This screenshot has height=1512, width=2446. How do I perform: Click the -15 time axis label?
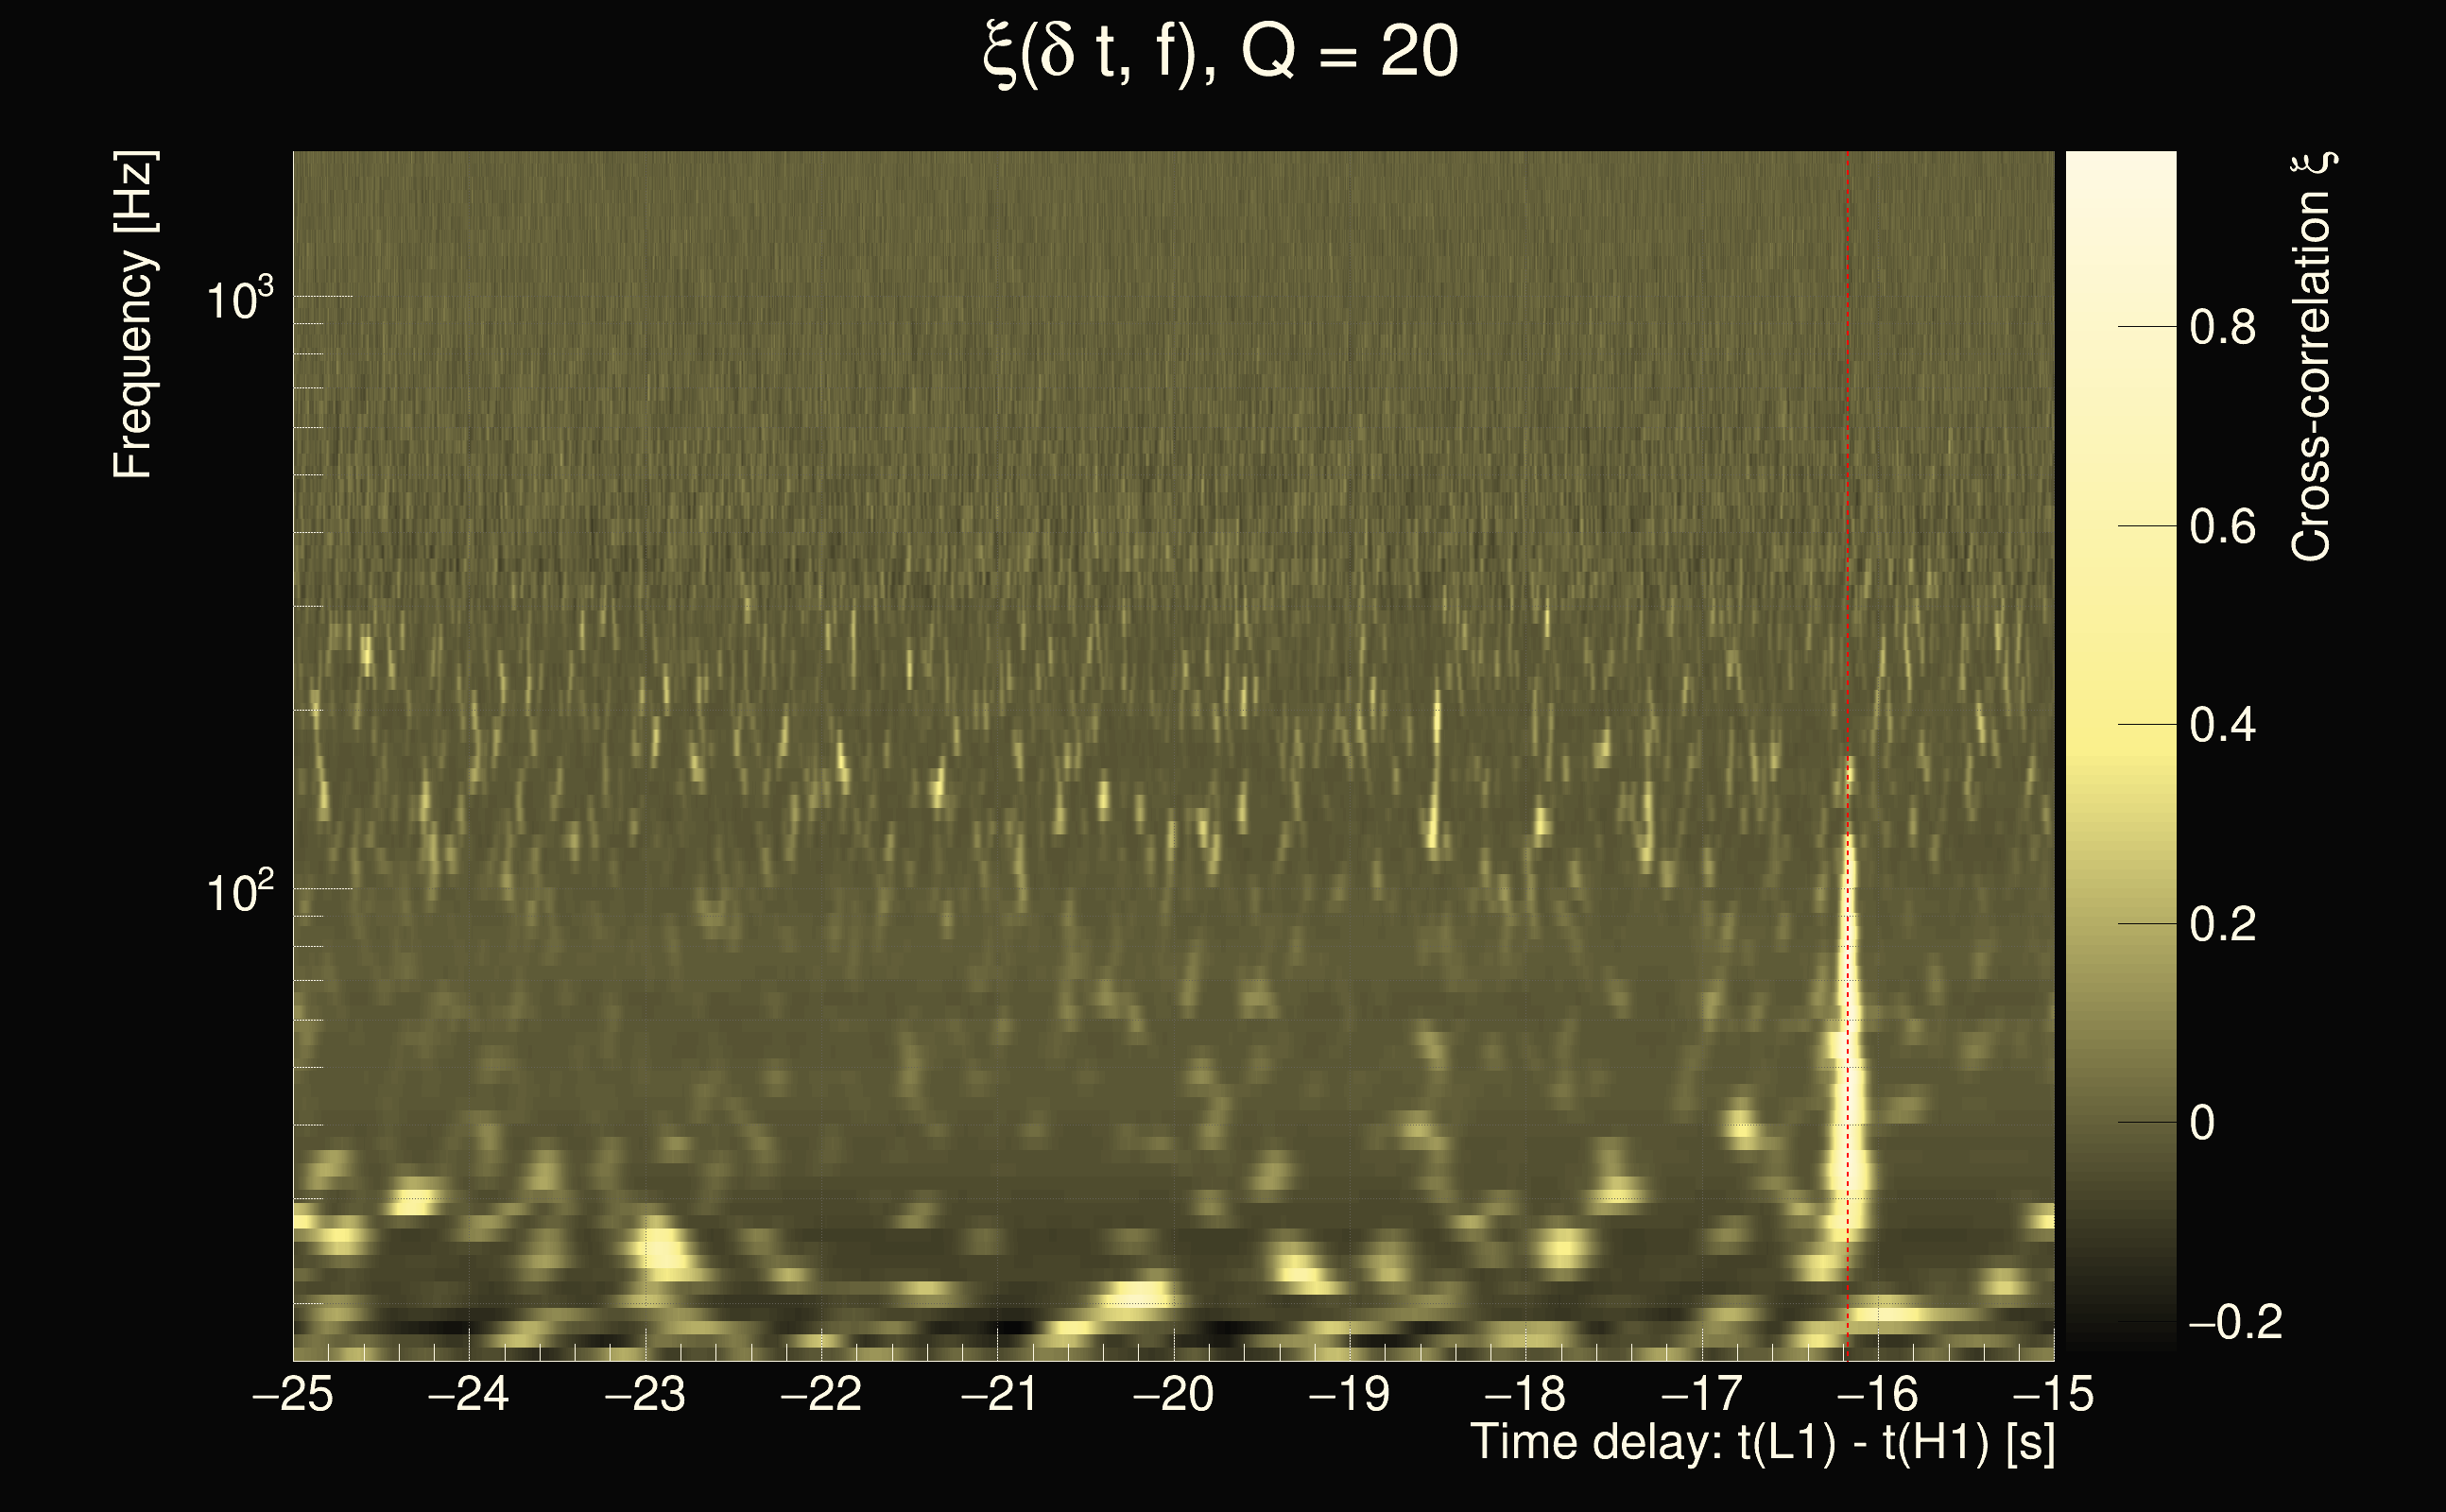pos(2053,1394)
